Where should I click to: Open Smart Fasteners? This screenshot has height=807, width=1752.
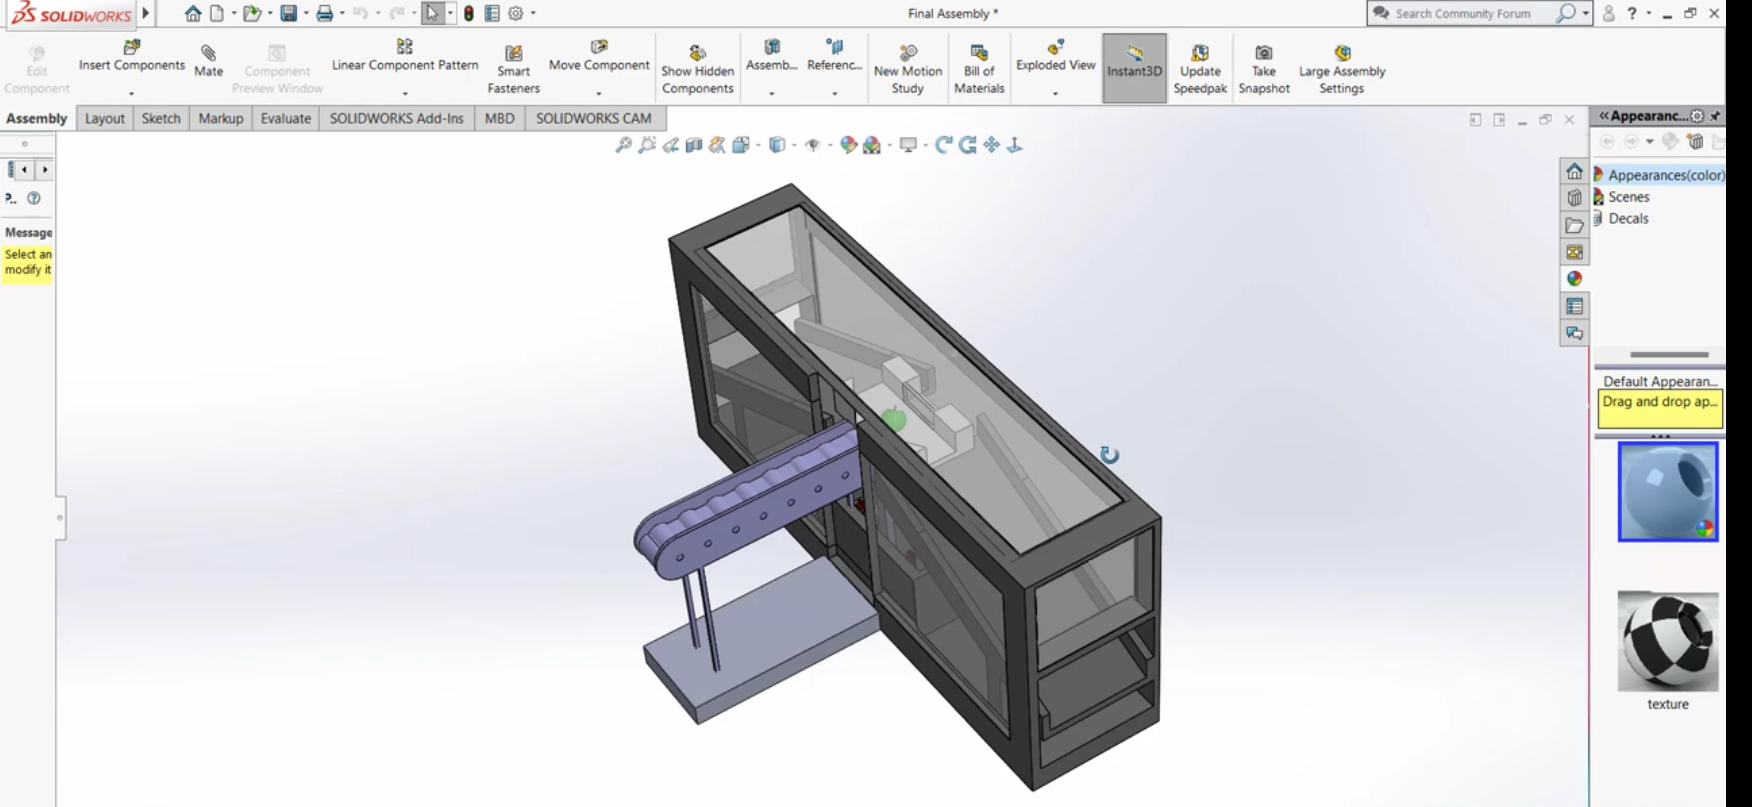tap(514, 69)
